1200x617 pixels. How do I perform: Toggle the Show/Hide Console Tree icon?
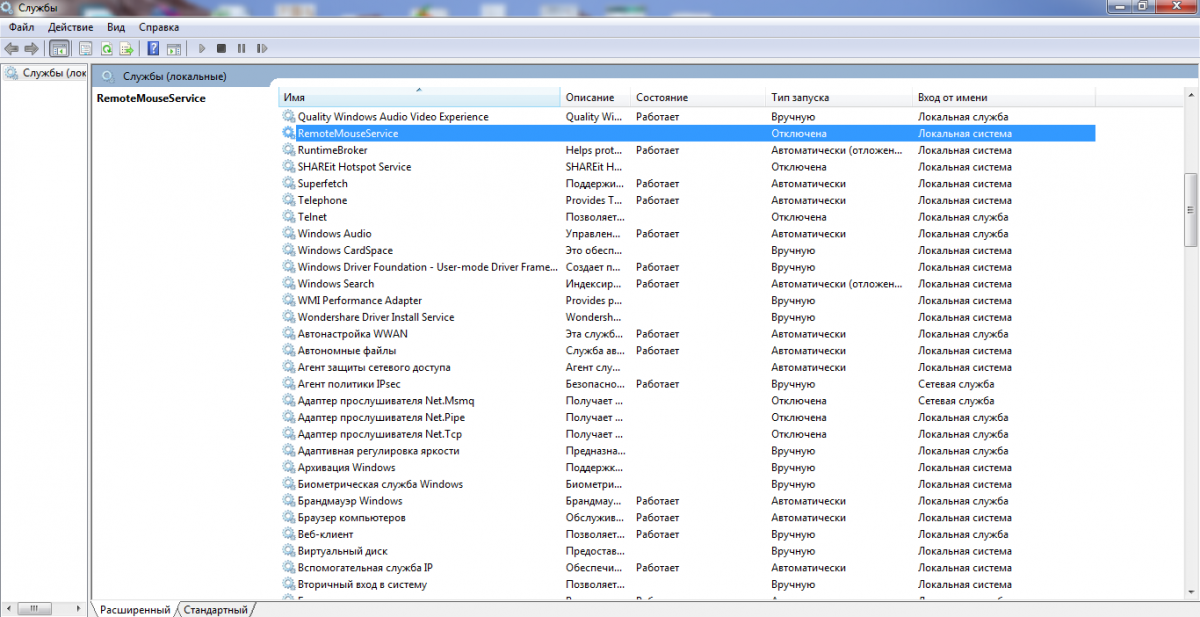tap(60, 48)
